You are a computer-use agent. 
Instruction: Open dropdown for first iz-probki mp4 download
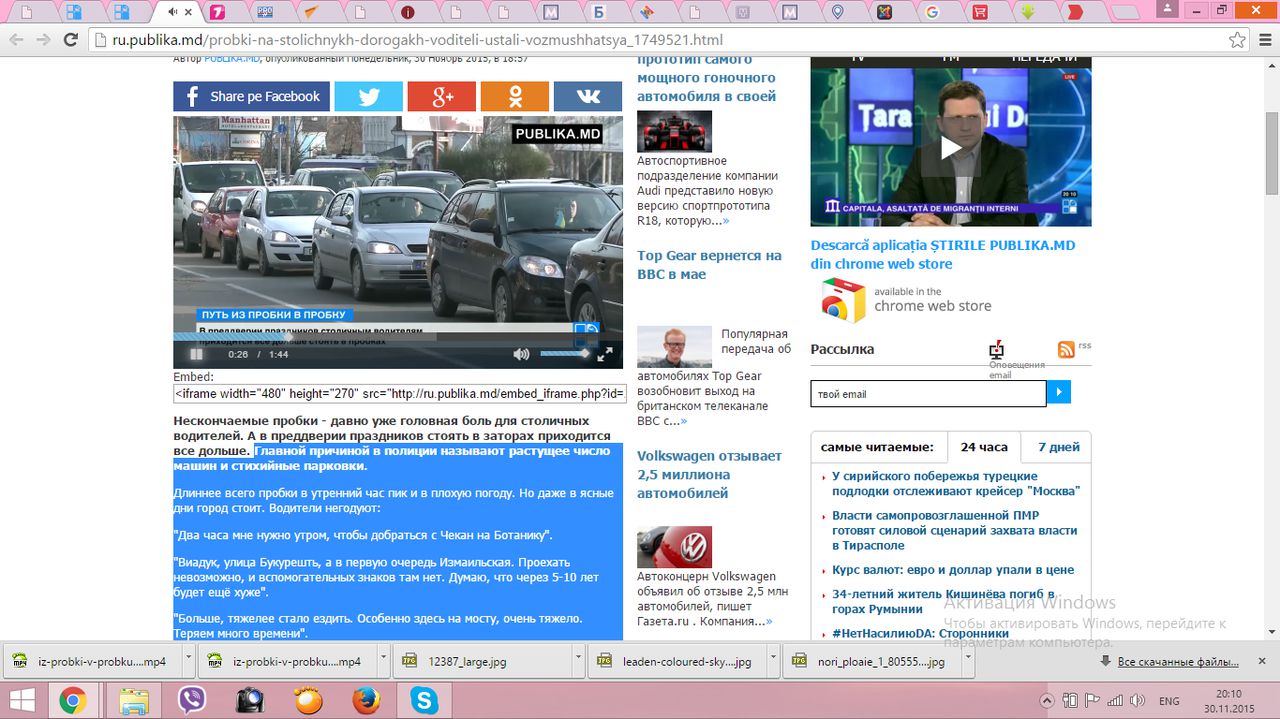tap(188, 661)
